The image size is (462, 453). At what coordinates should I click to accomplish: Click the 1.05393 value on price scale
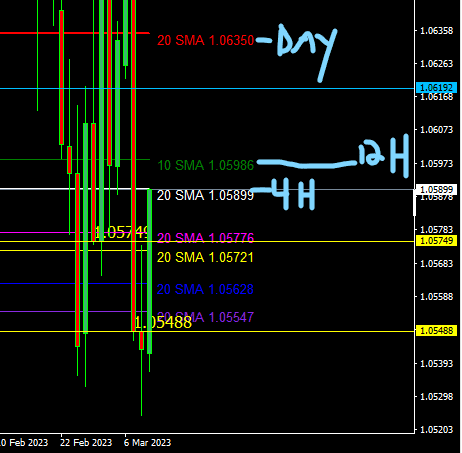(437, 363)
